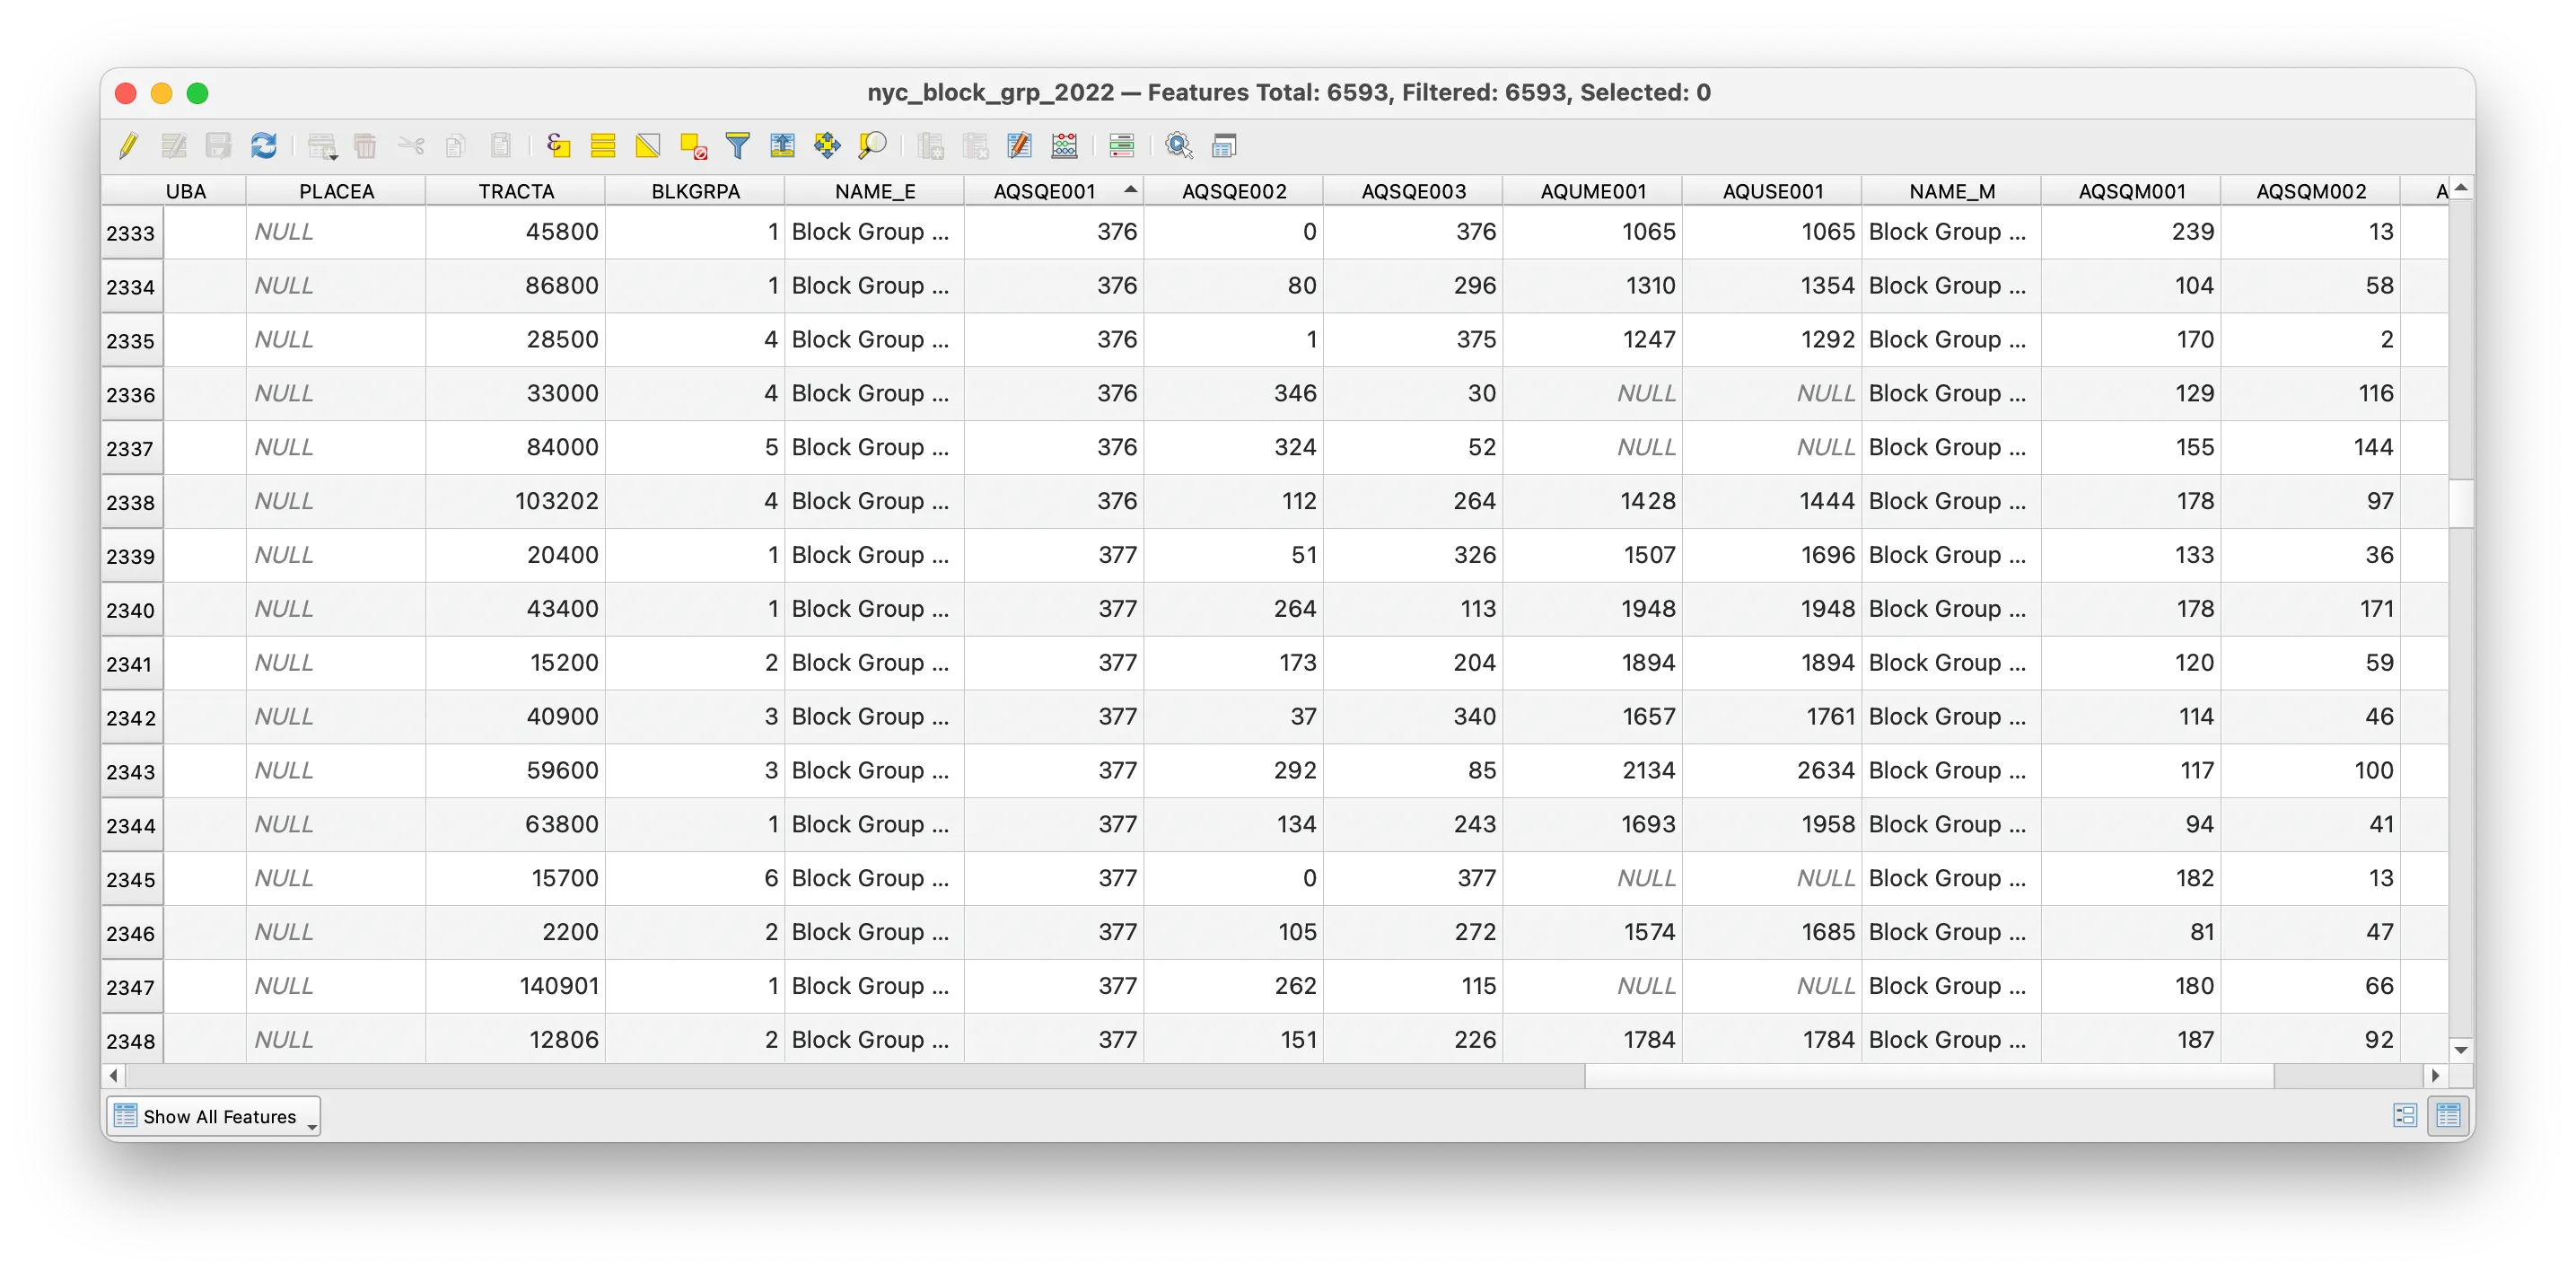Open the Show All Features dropdown
Viewport: 2576px width, 1275px height.
click(x=214, y=1116)
